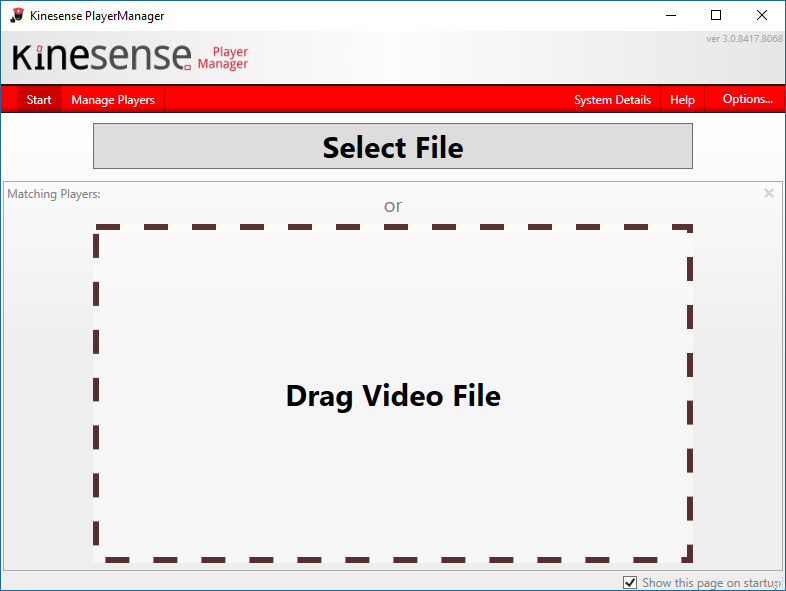The height and width of the screenshot is (591, 786).
Task: Click the version number text
Action: tap(744, 39)
